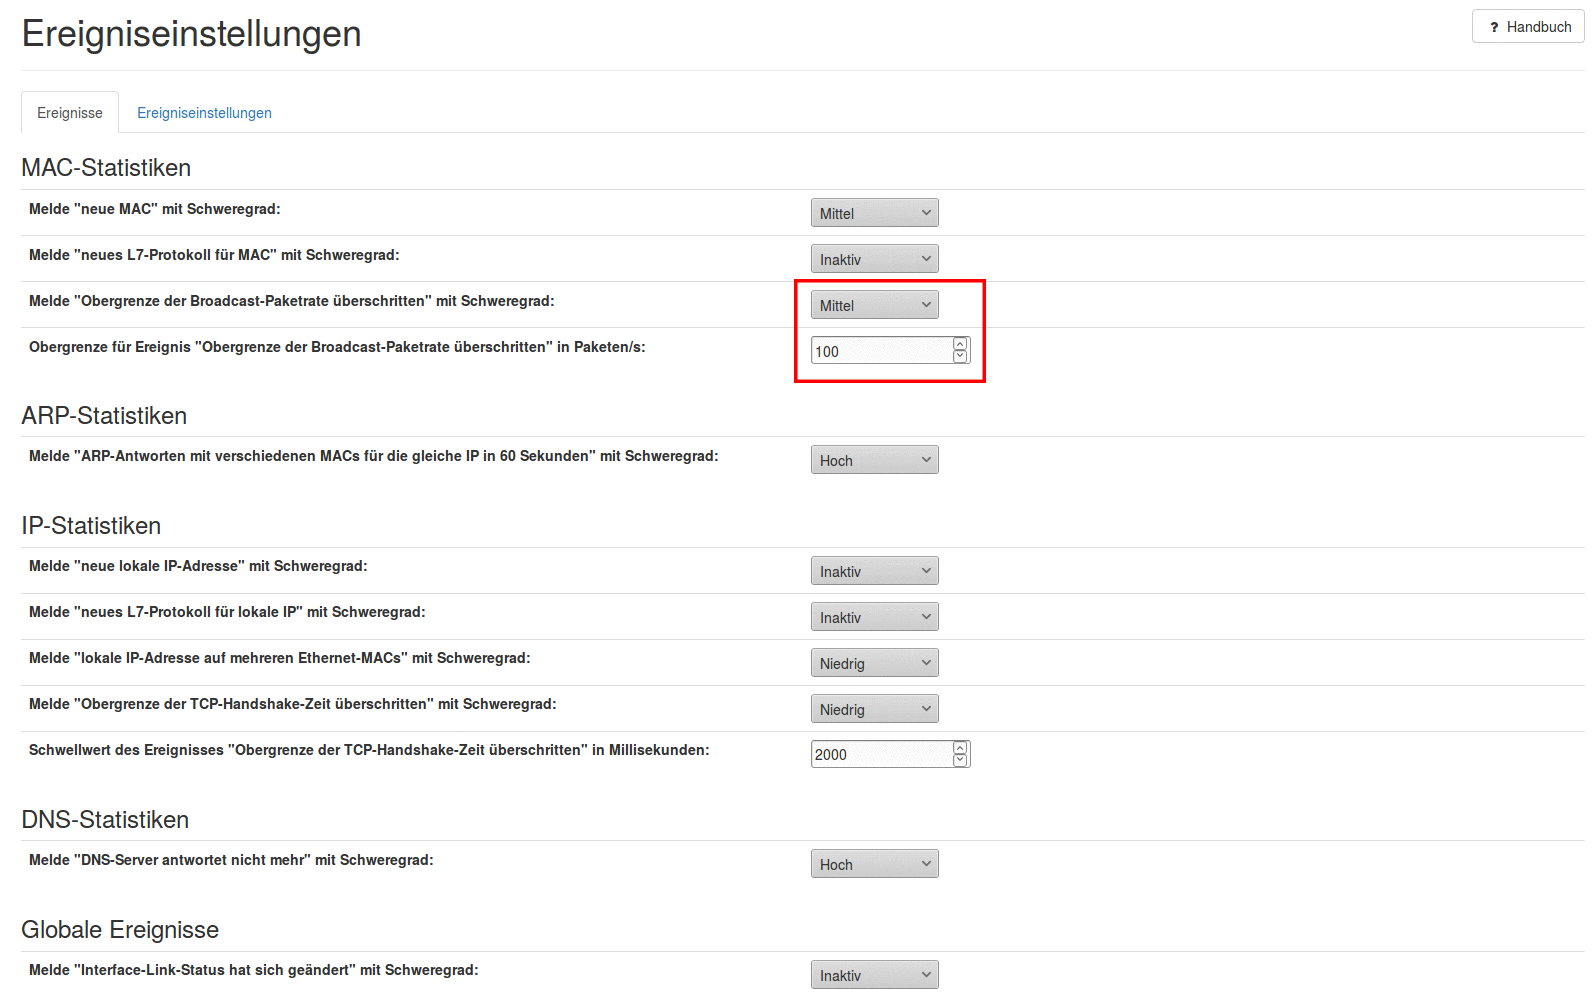Click the TCP-Handshake threshold field showing 2000

pos(880,754)
